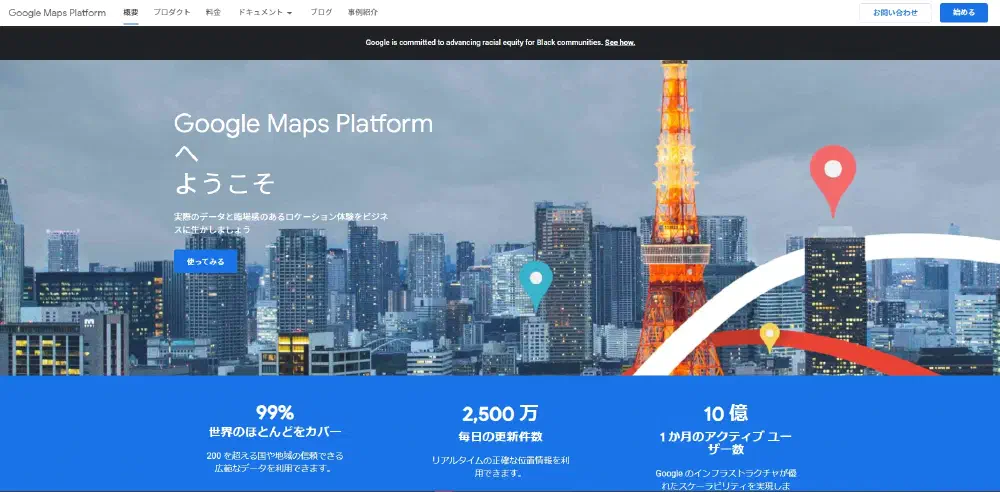This screenshot has width=1000, height=492.
Task: Click the large red map pin
Action: [x=832, y=181]
